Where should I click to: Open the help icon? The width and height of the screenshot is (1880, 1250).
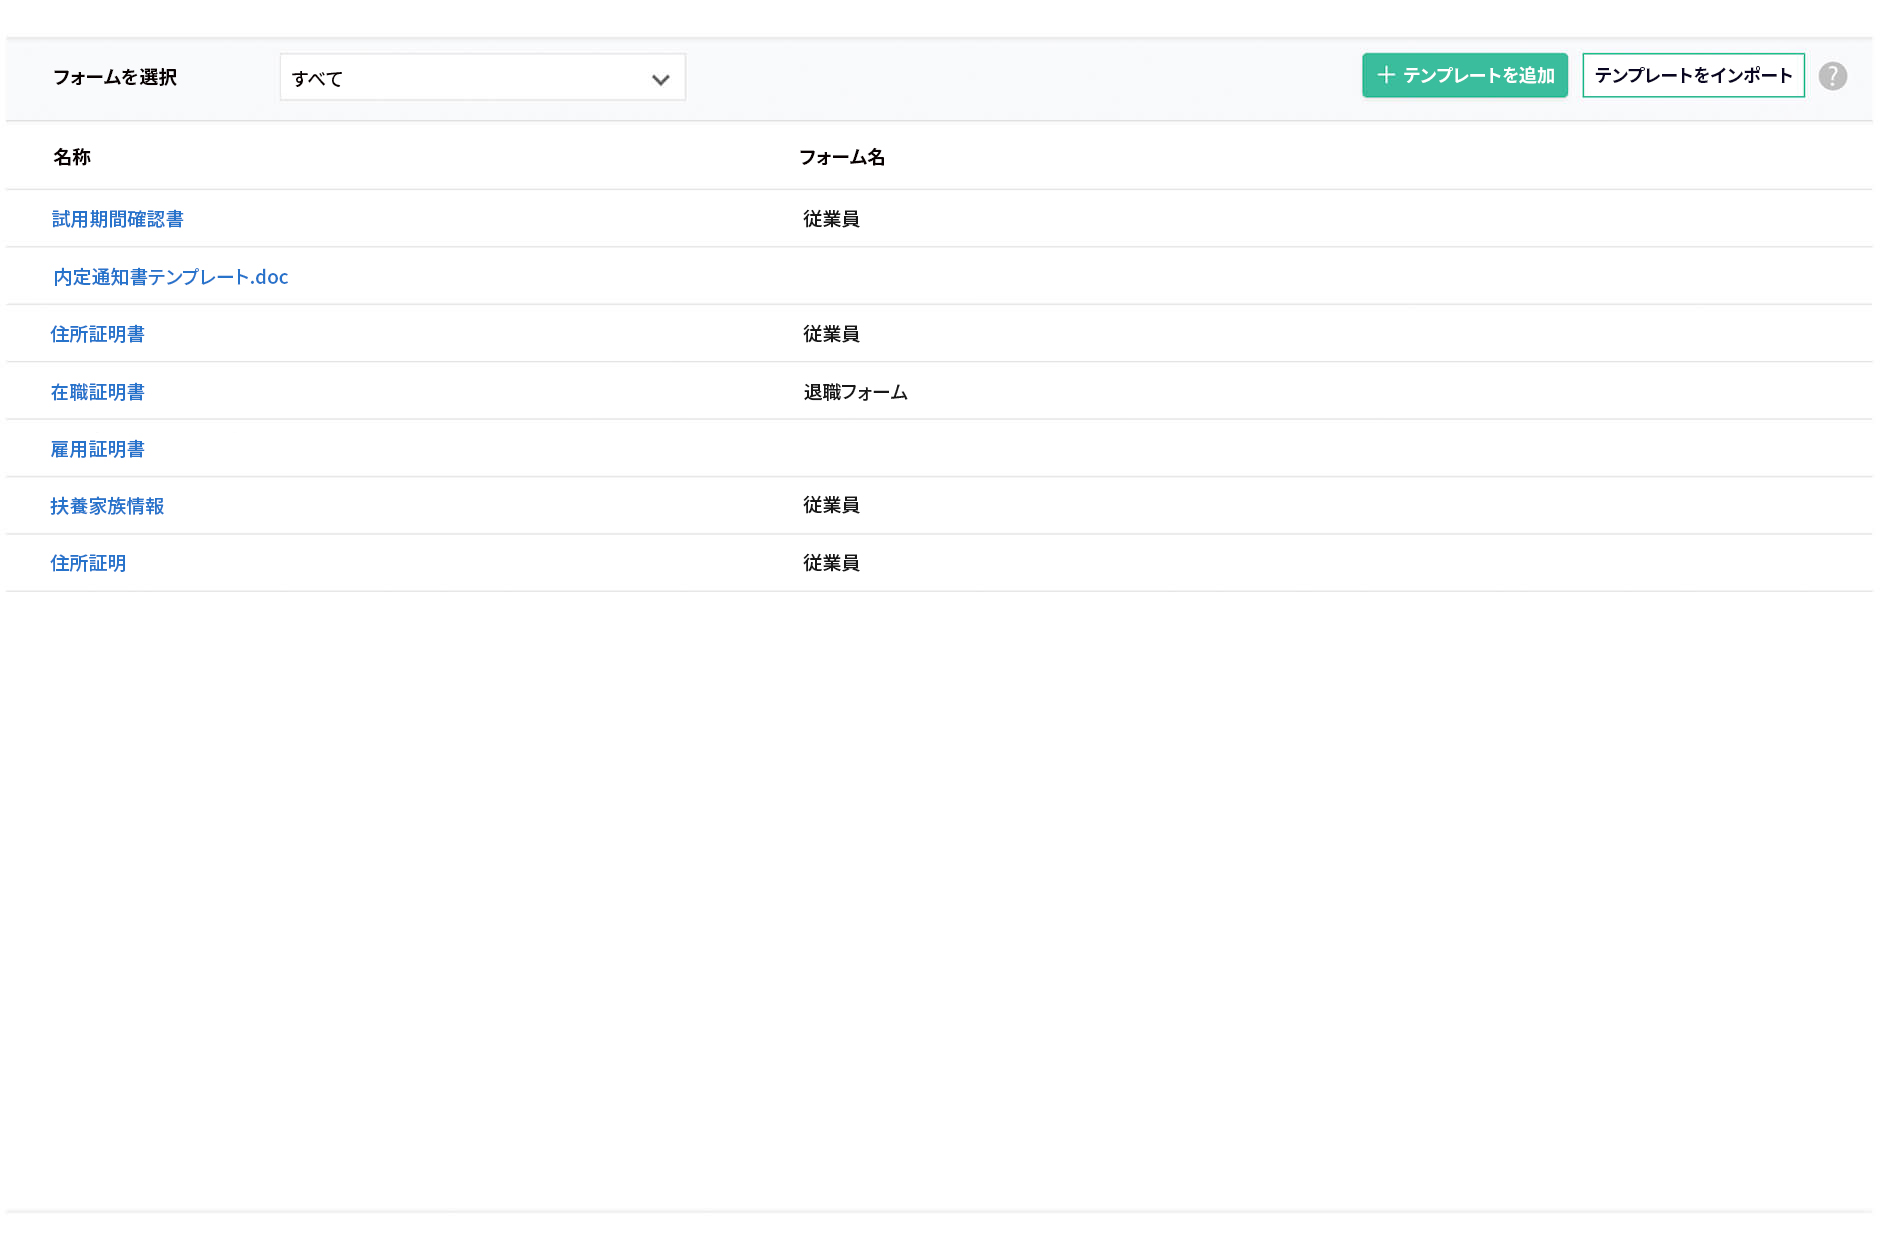pyautogui.click(x=1834, y=75)
